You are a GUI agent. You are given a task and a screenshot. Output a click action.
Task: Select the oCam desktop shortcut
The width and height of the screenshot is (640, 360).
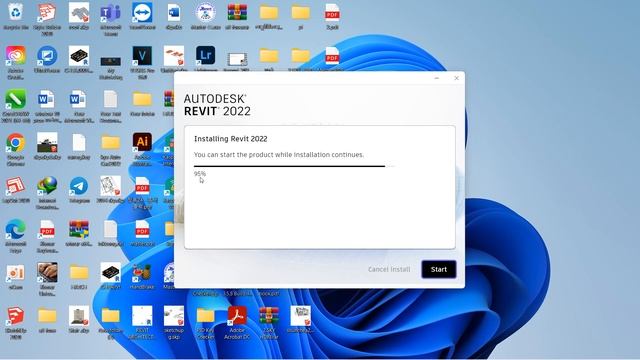click(x=16, y=276)
